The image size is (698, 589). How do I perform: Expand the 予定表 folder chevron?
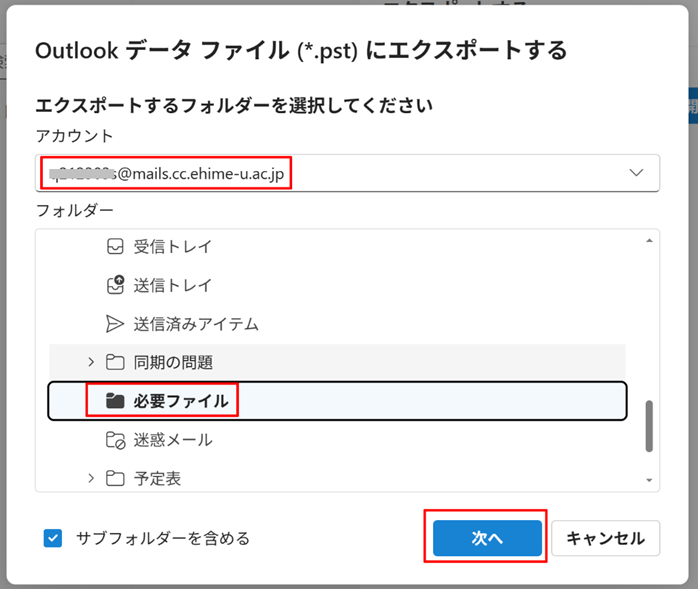pyautogui.click(x=92, y=478)
